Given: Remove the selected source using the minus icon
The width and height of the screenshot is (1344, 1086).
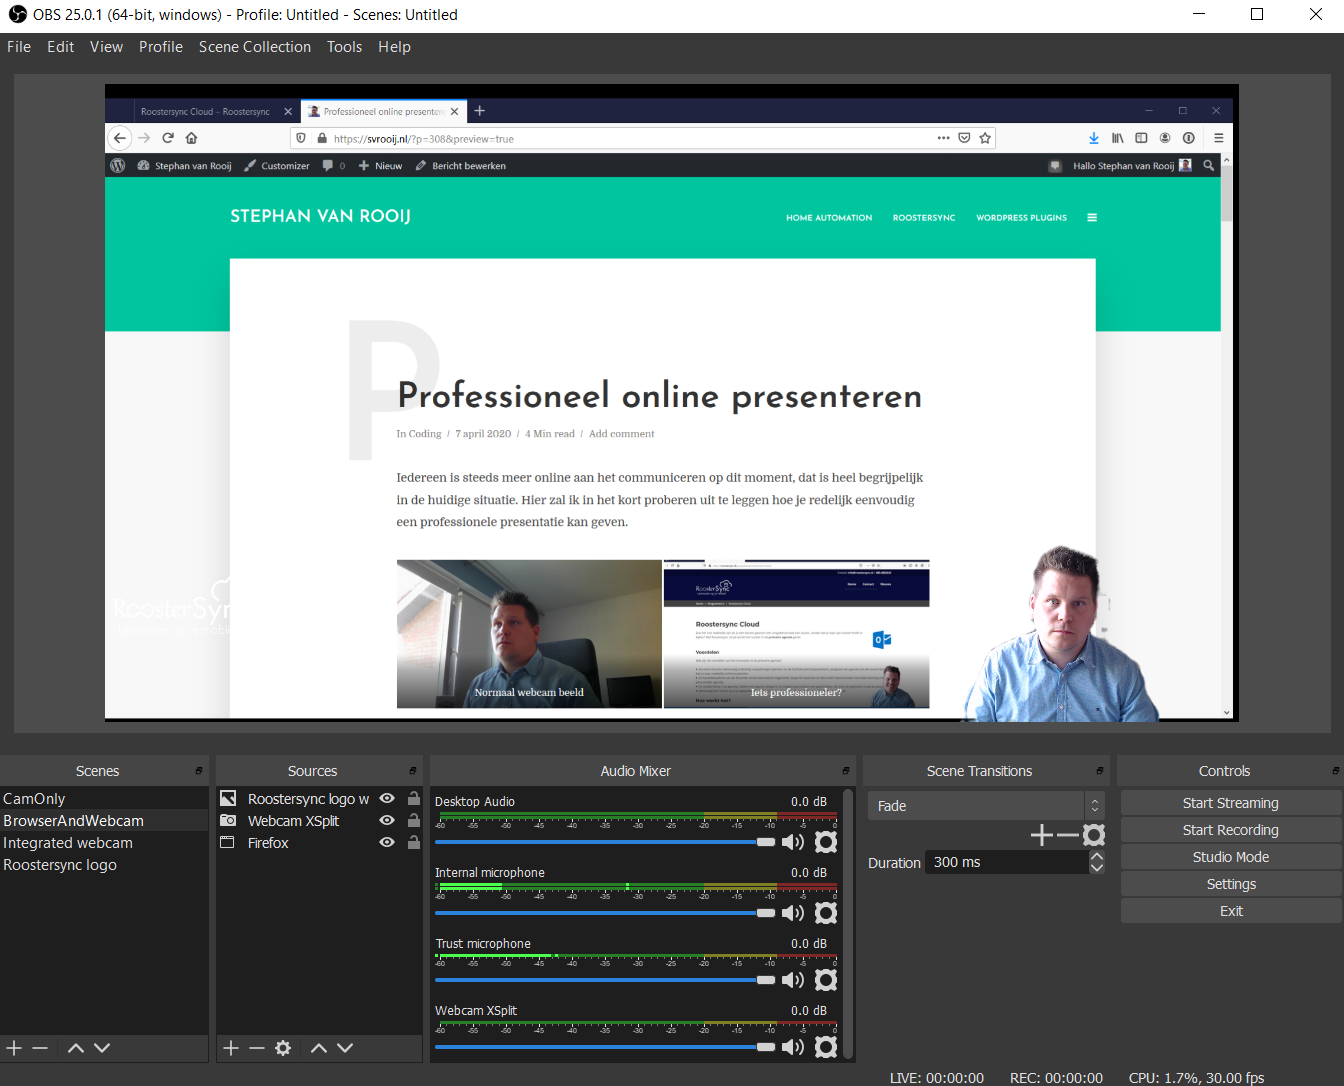Looking at the screenshot, I should click(x=256, y=1048).
